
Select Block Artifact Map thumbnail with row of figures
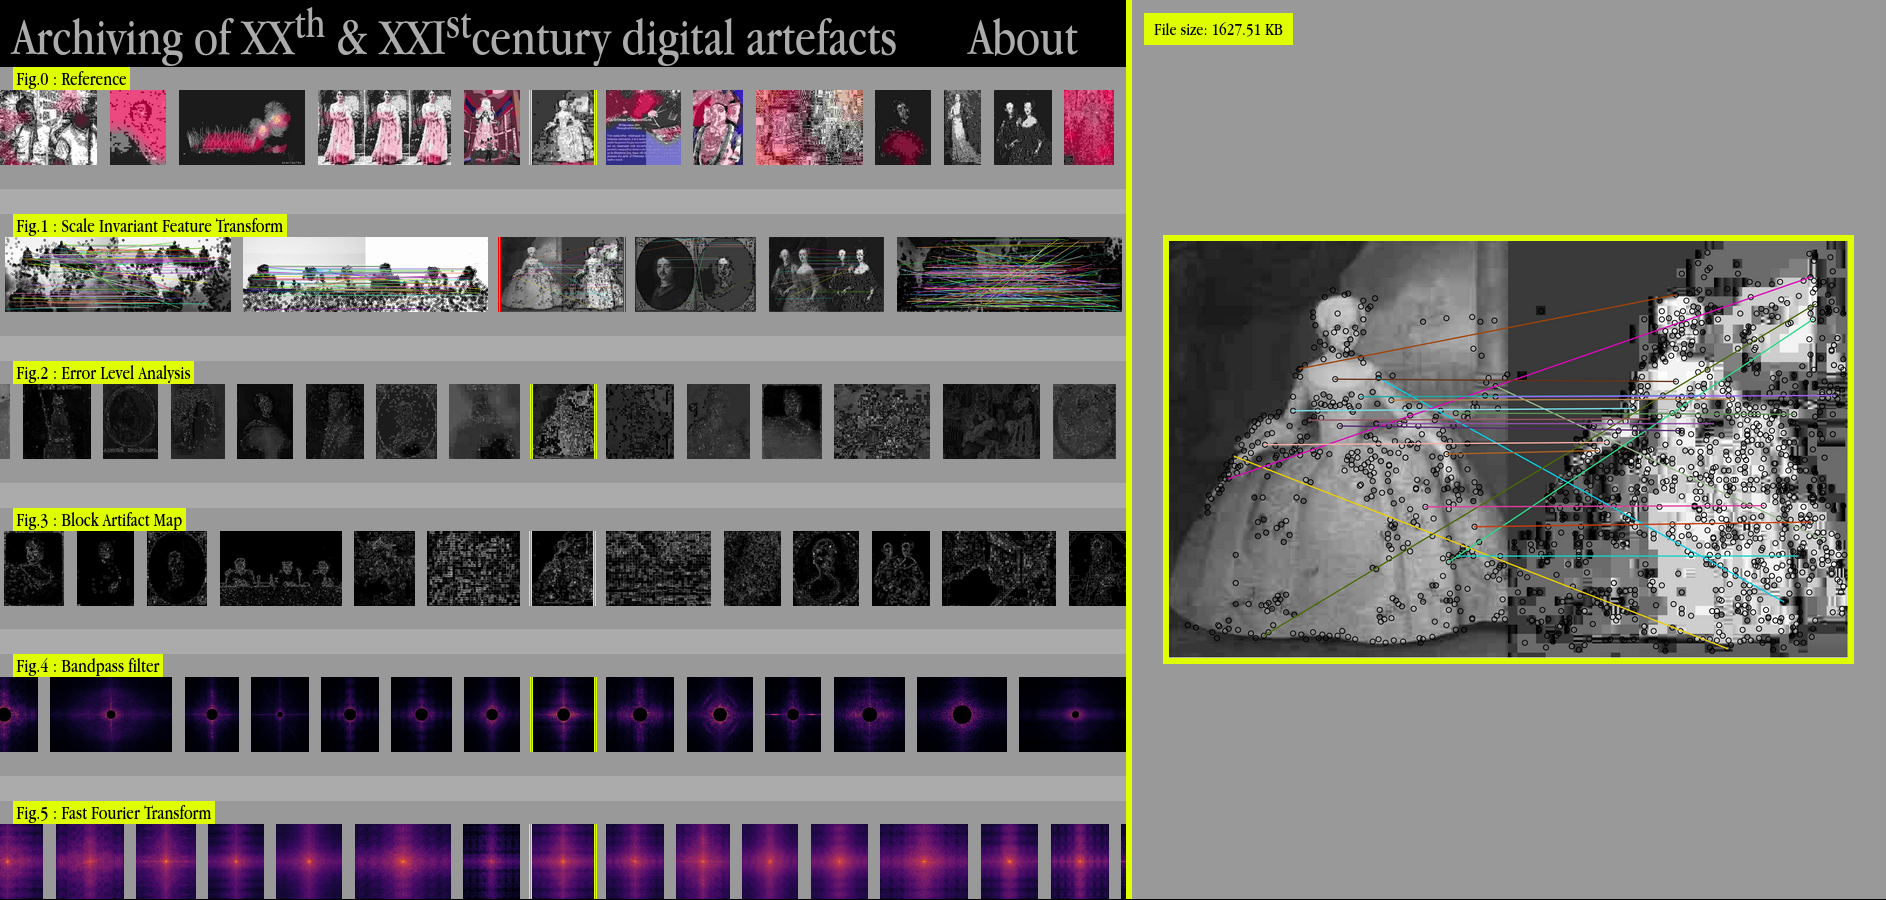(x=281, y=568)
